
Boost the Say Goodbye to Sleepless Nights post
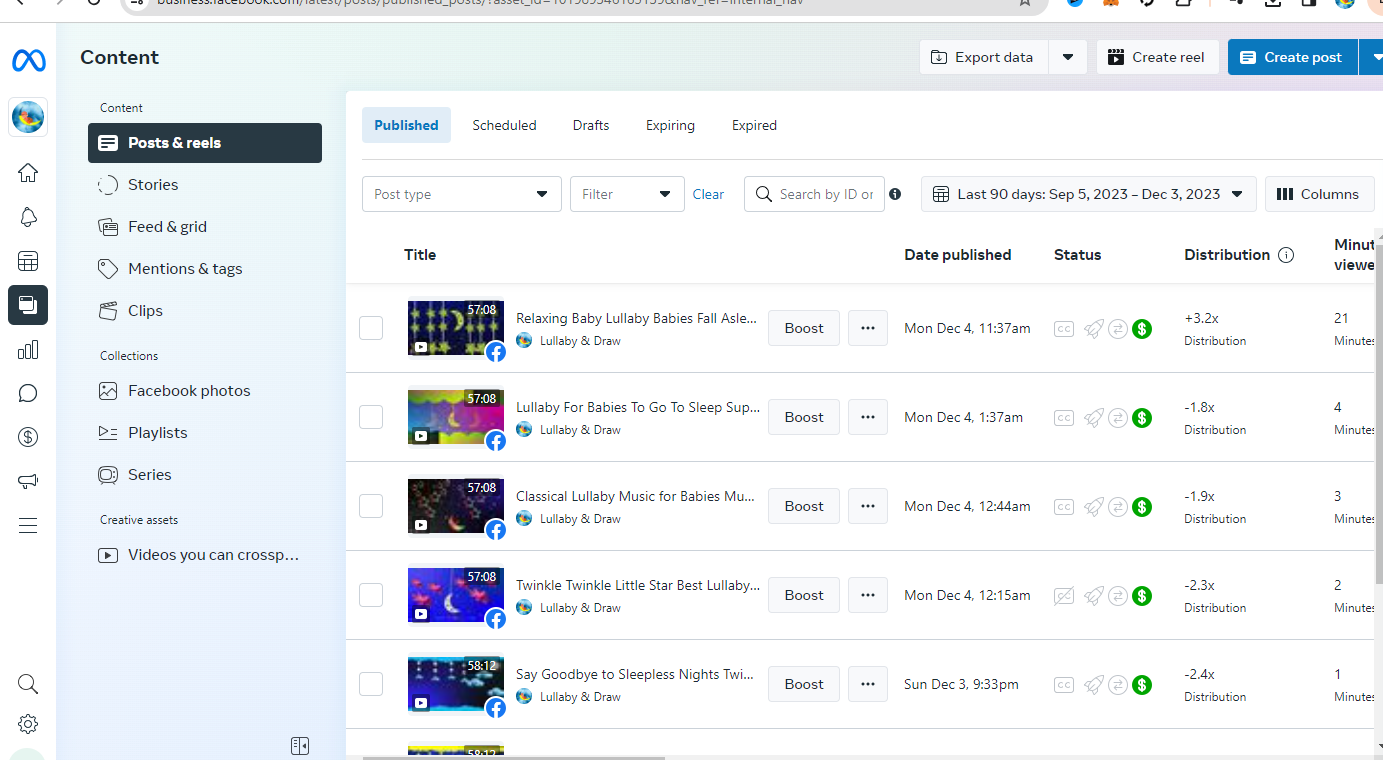(x=804, y=684)
